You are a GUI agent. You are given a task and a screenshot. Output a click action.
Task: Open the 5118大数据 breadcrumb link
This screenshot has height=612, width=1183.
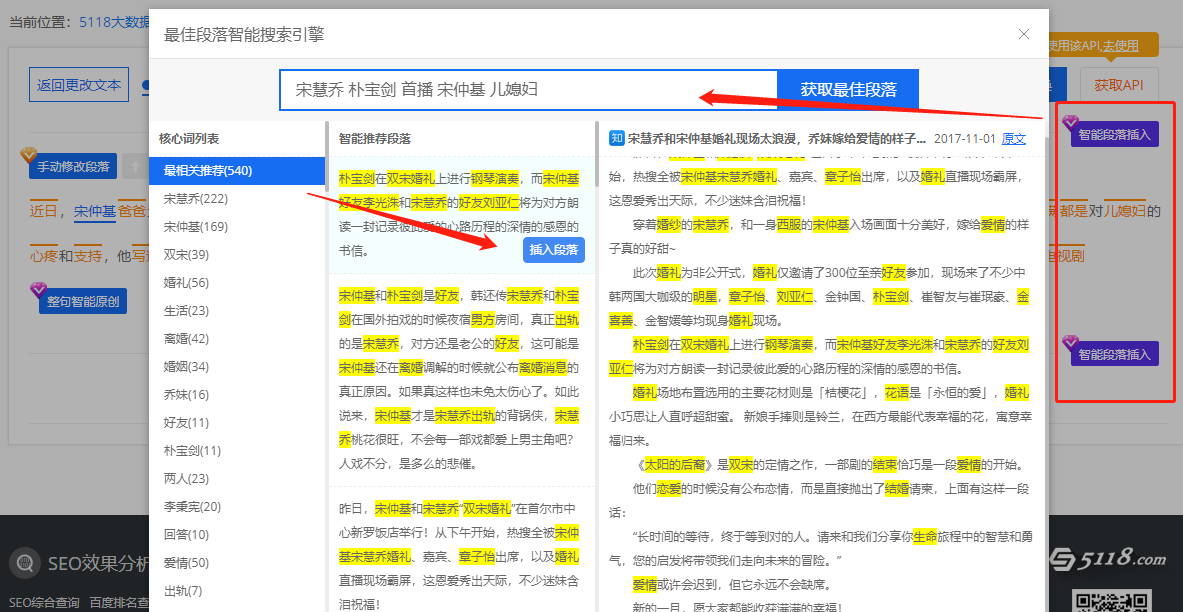pyautogui.click(x=115, y=21)
